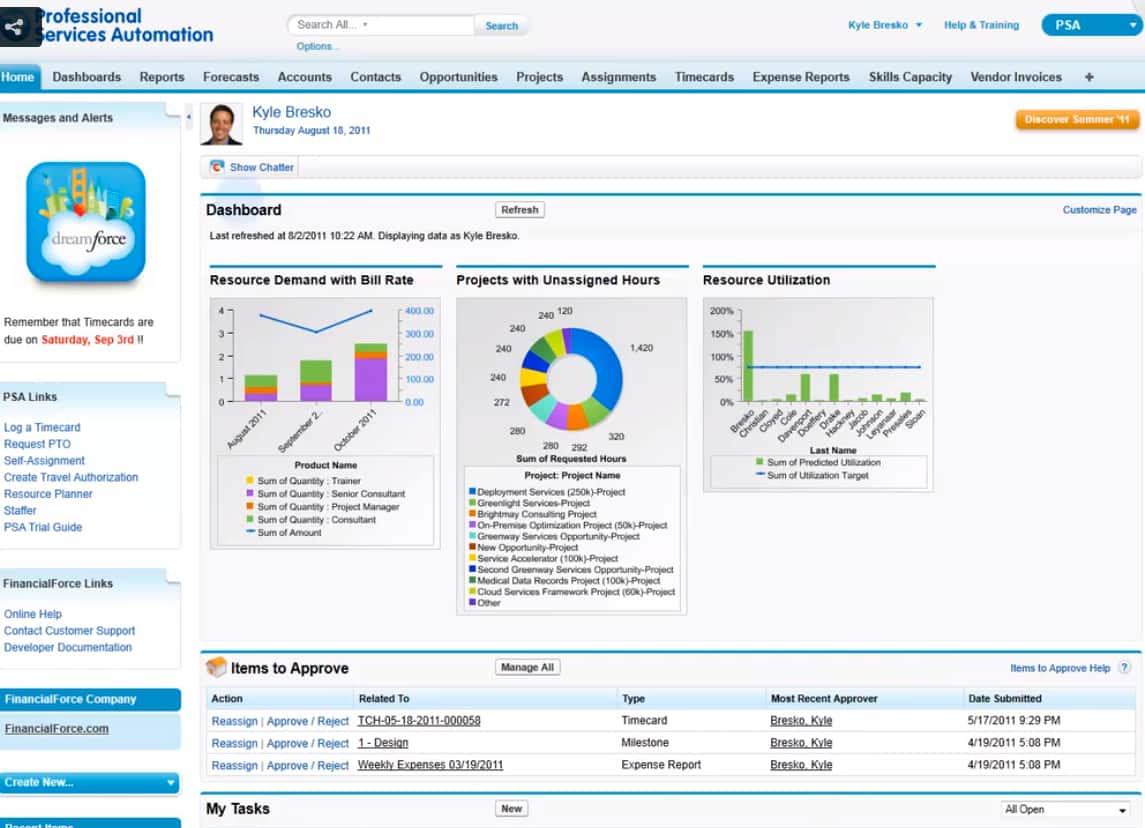
Task: Open the Weekly Expenses 03/19/2011 link
Action: [430, 764]
